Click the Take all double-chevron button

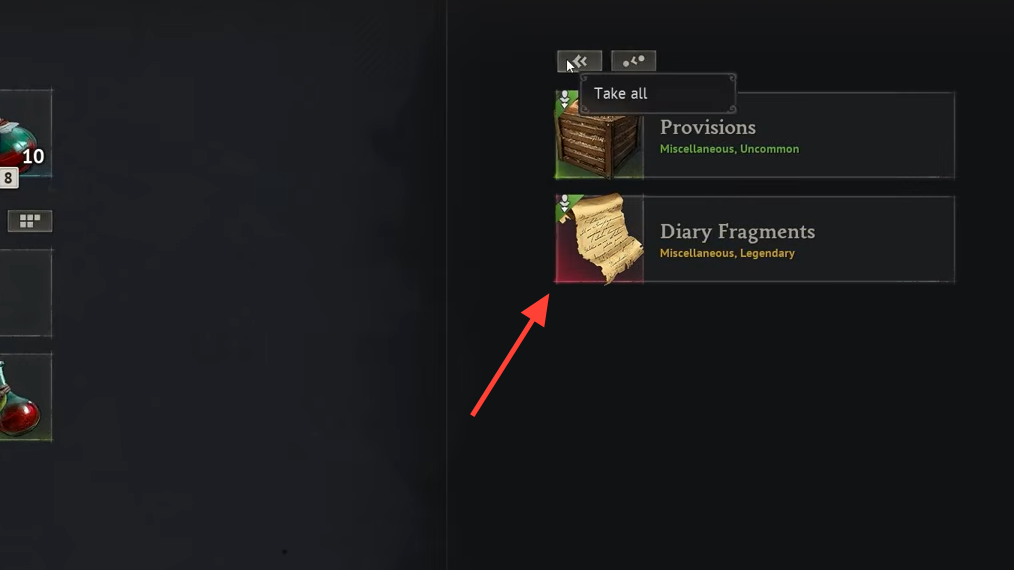click(x=579, y=61)
